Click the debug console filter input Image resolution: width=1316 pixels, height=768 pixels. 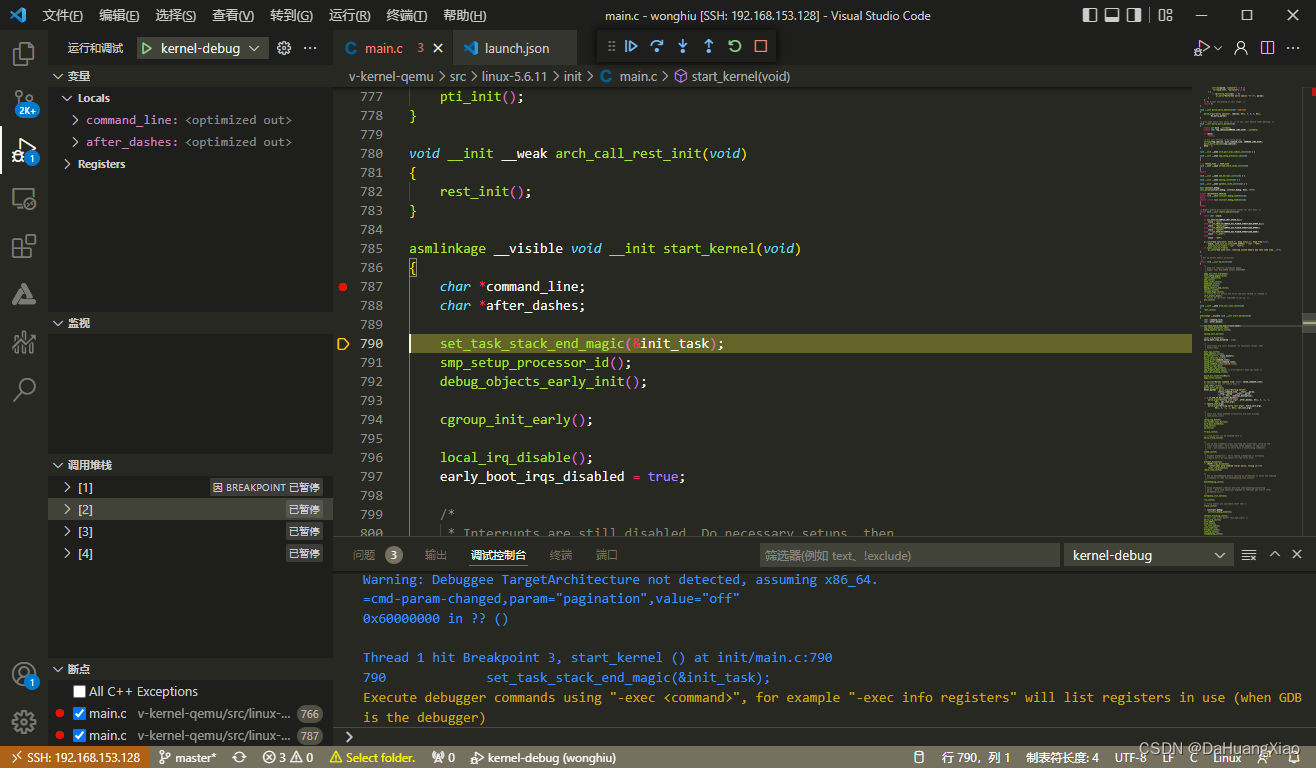click(x=909, y=555)
